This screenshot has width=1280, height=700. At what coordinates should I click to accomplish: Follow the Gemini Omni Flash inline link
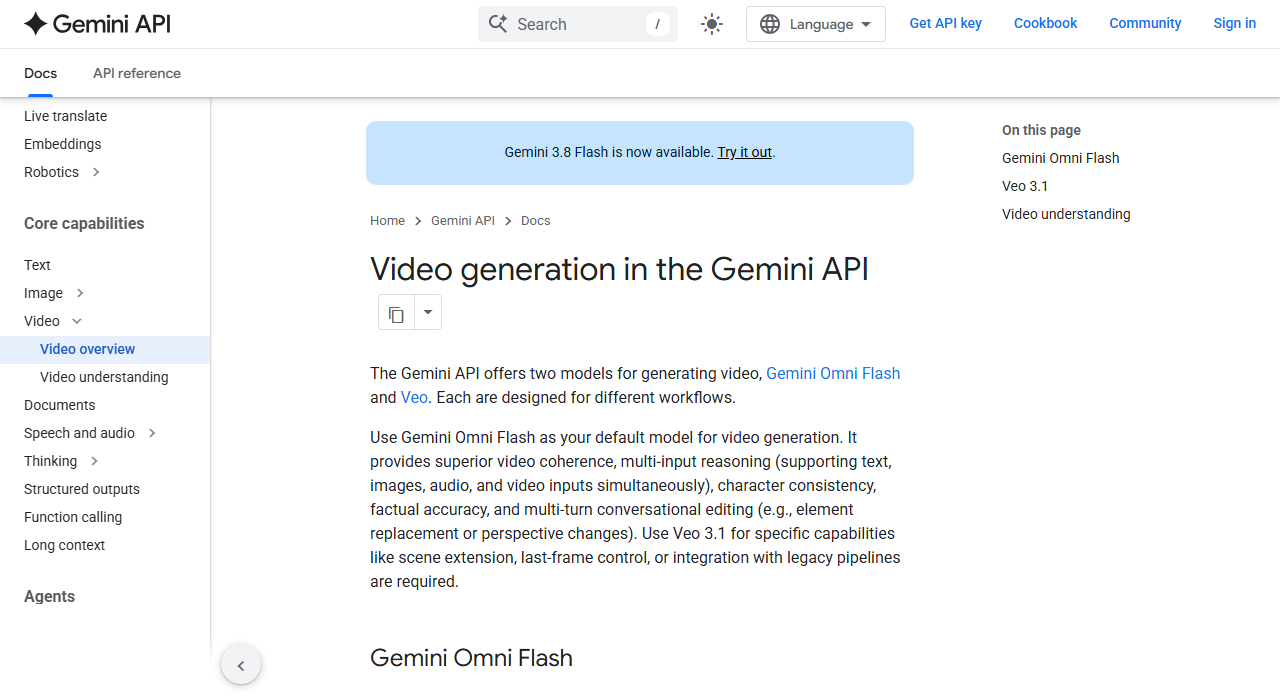(x=833, y=373)
